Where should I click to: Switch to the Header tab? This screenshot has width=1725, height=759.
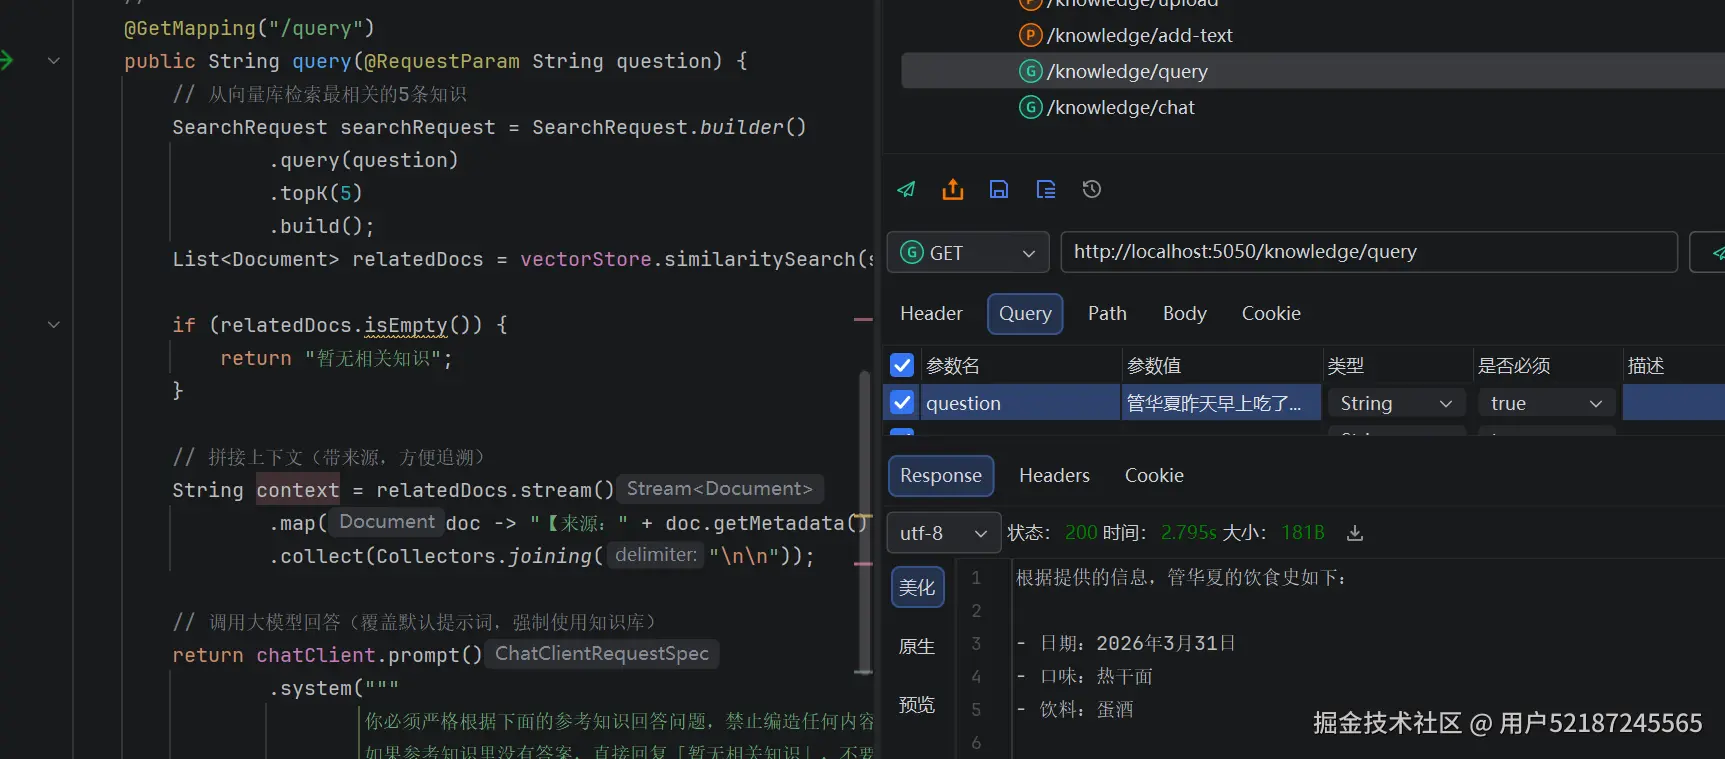click(x=931, y=313)
